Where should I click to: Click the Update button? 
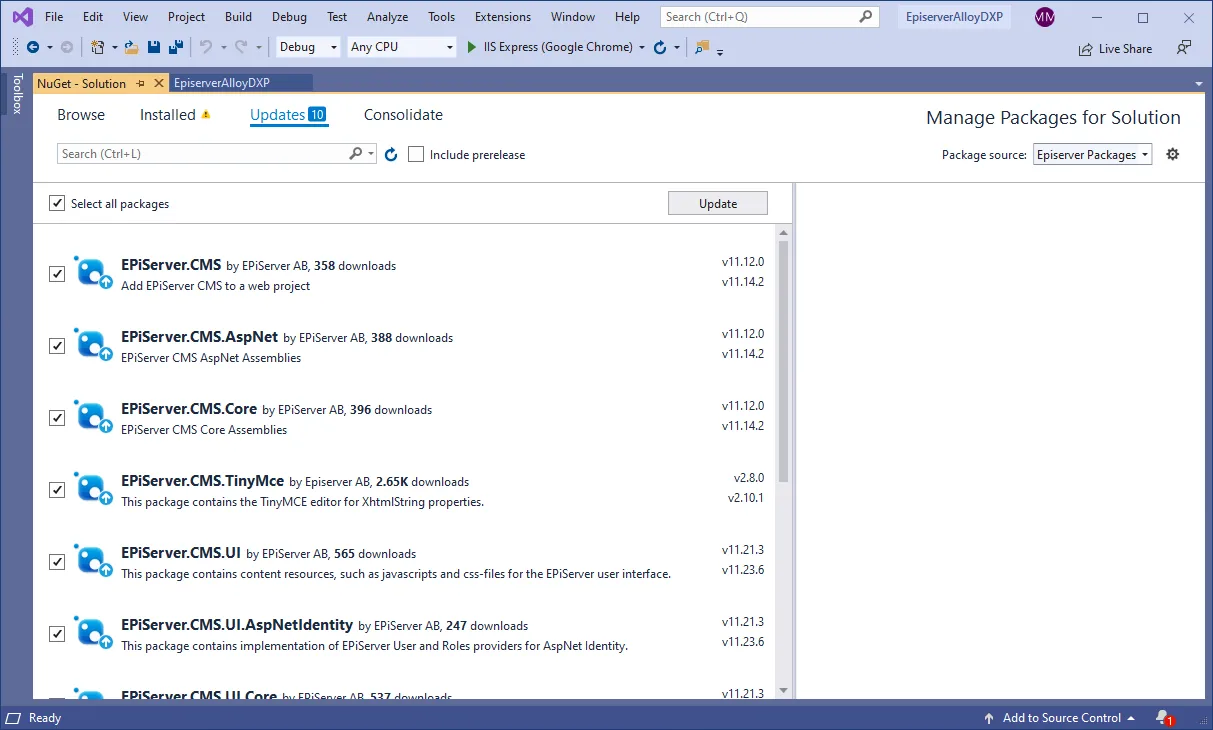point(718,203)
